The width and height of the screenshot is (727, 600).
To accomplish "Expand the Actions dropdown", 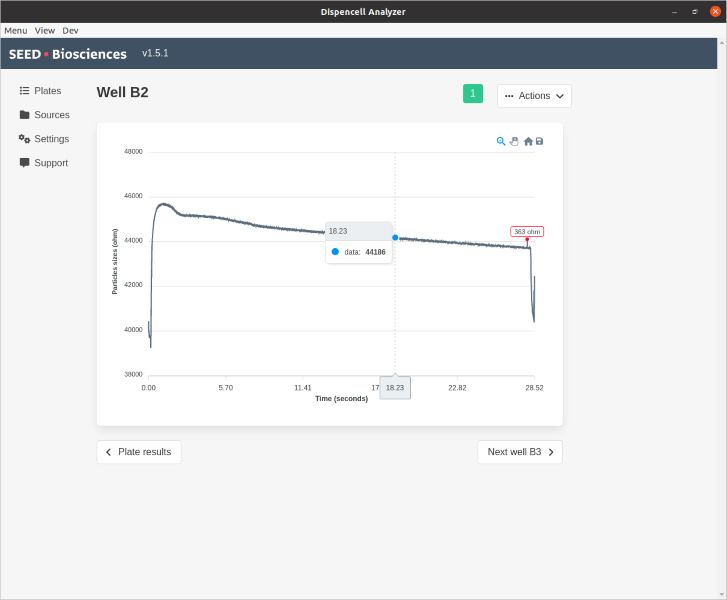I will click(x=534, y=96).
